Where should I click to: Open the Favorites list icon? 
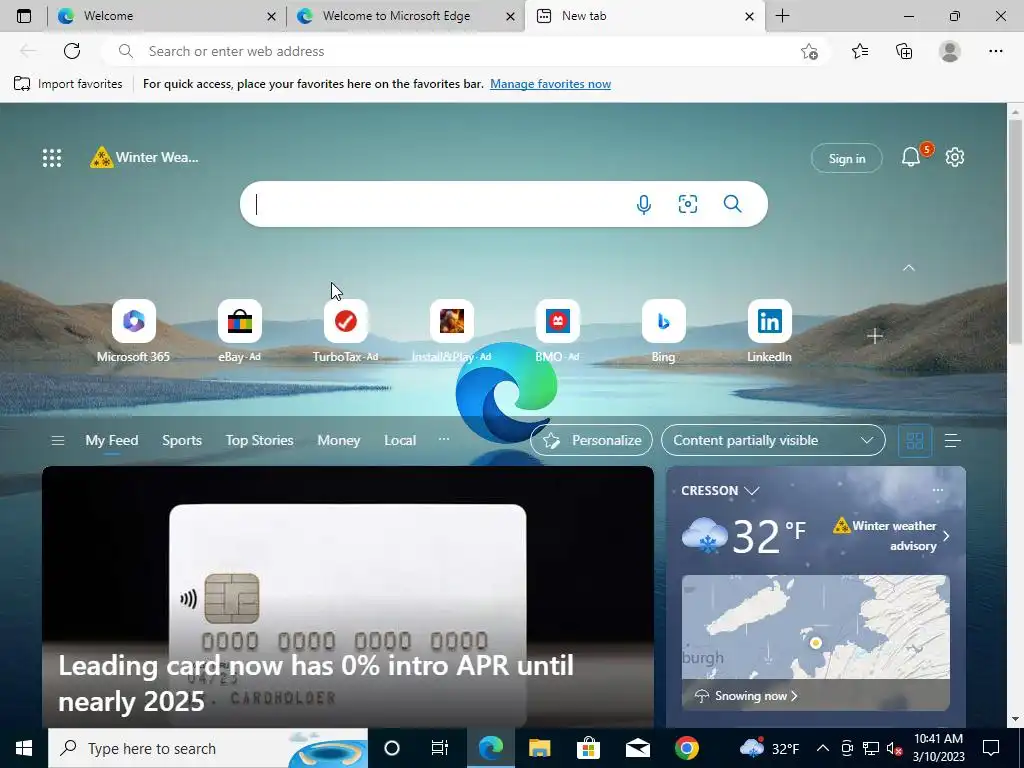(860, 51)
